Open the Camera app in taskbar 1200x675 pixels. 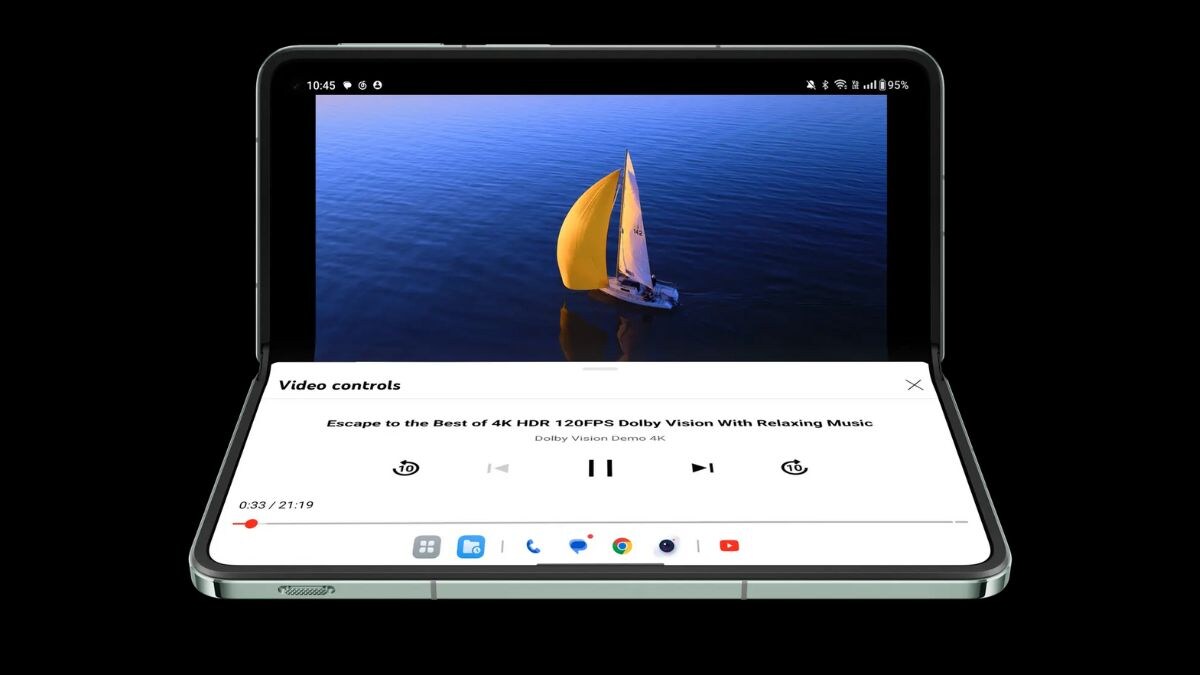click(667, 546)
